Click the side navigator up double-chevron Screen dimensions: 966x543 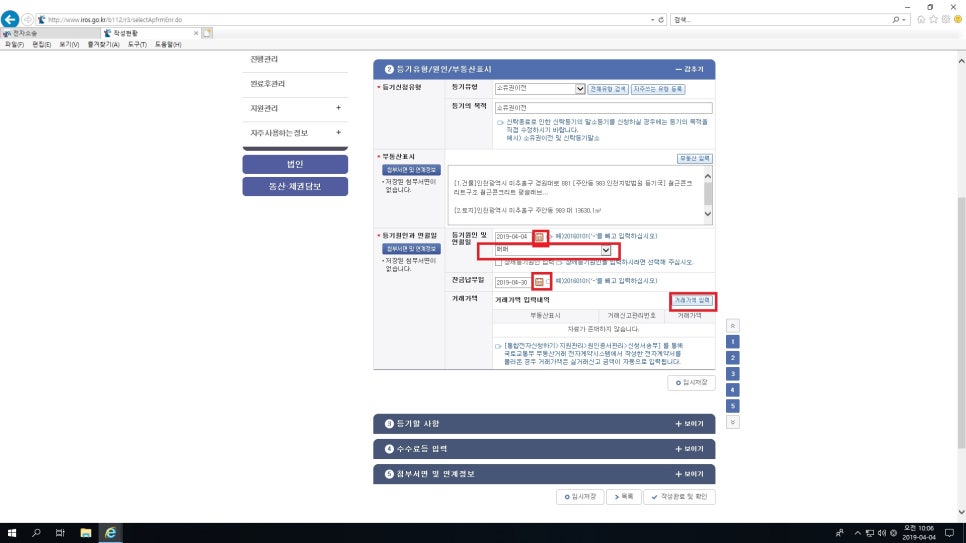733,325
